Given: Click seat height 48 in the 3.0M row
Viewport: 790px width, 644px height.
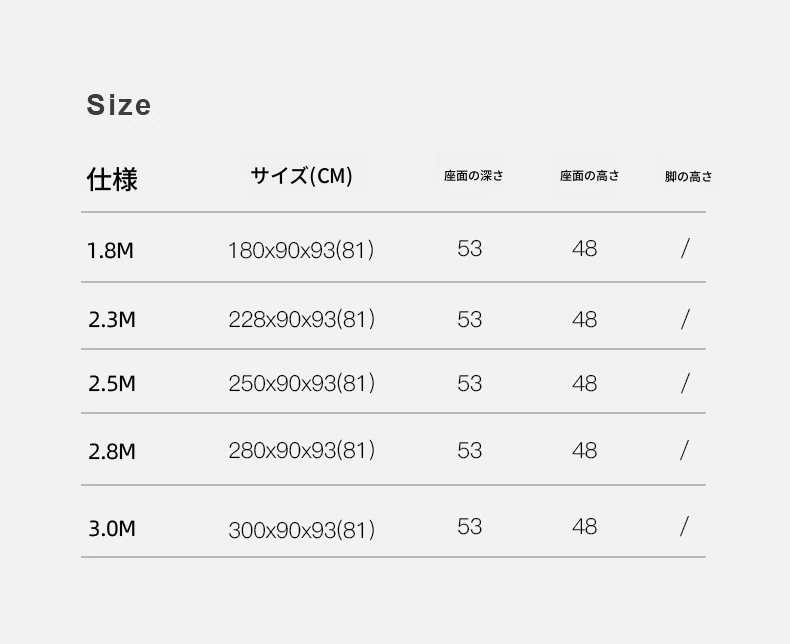Looking at the screenshot, I should [585, 526].
